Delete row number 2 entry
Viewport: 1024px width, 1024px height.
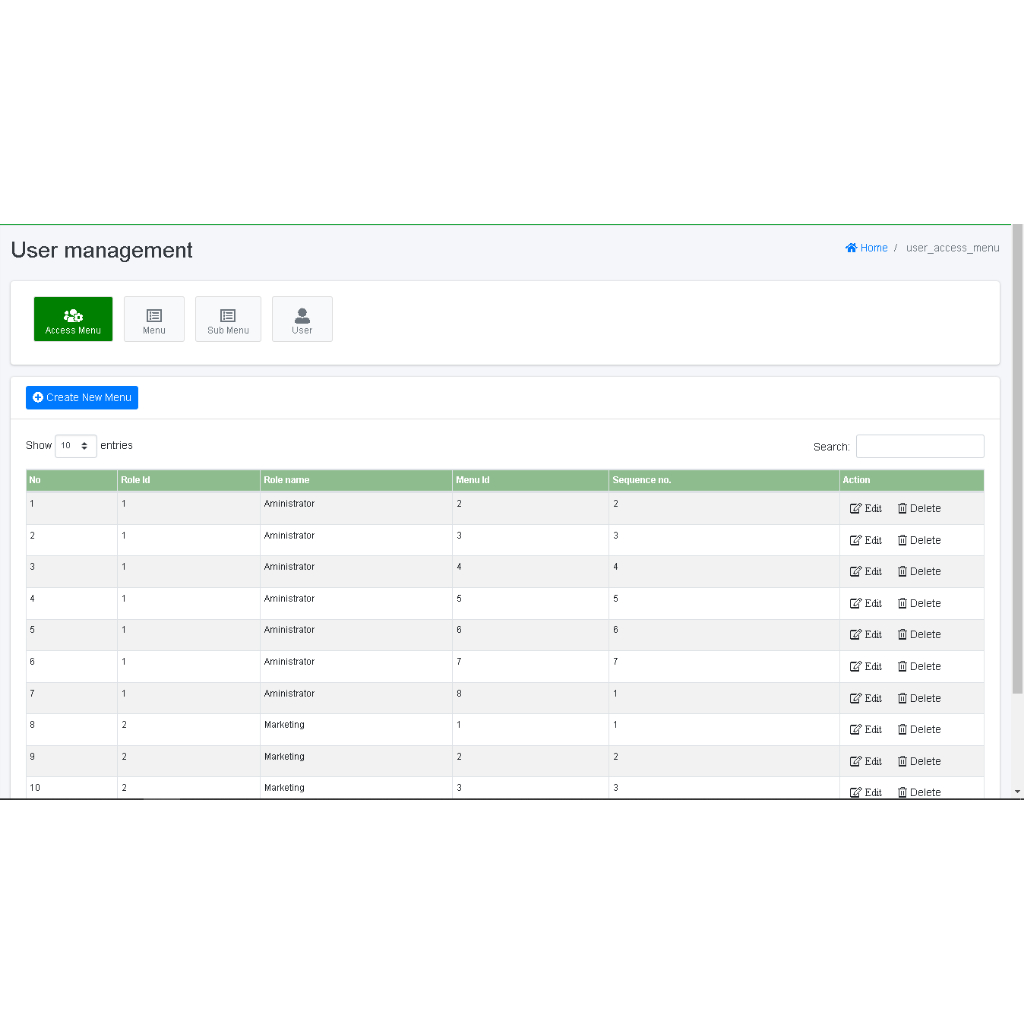919,540
